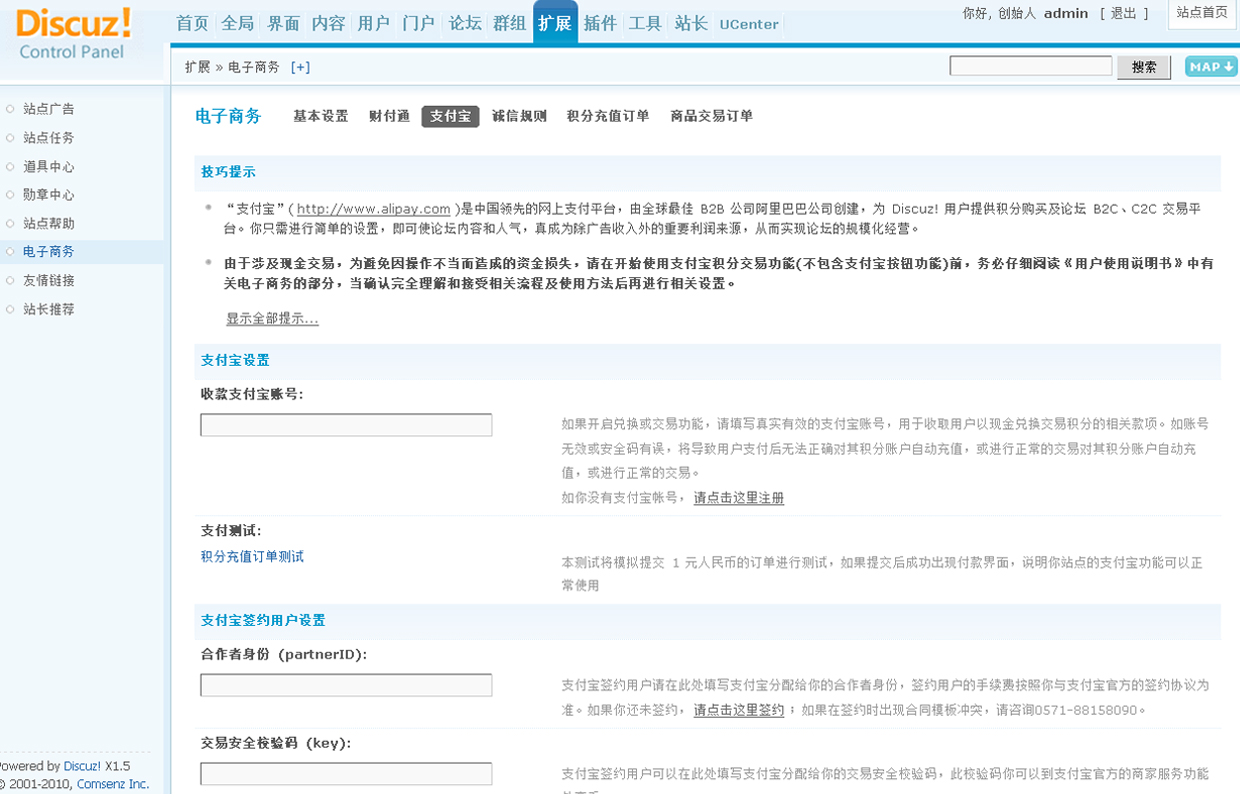1244x797 pixels.
Task: Open the MAP navigation button
Action: click(x=1211, y=67)
